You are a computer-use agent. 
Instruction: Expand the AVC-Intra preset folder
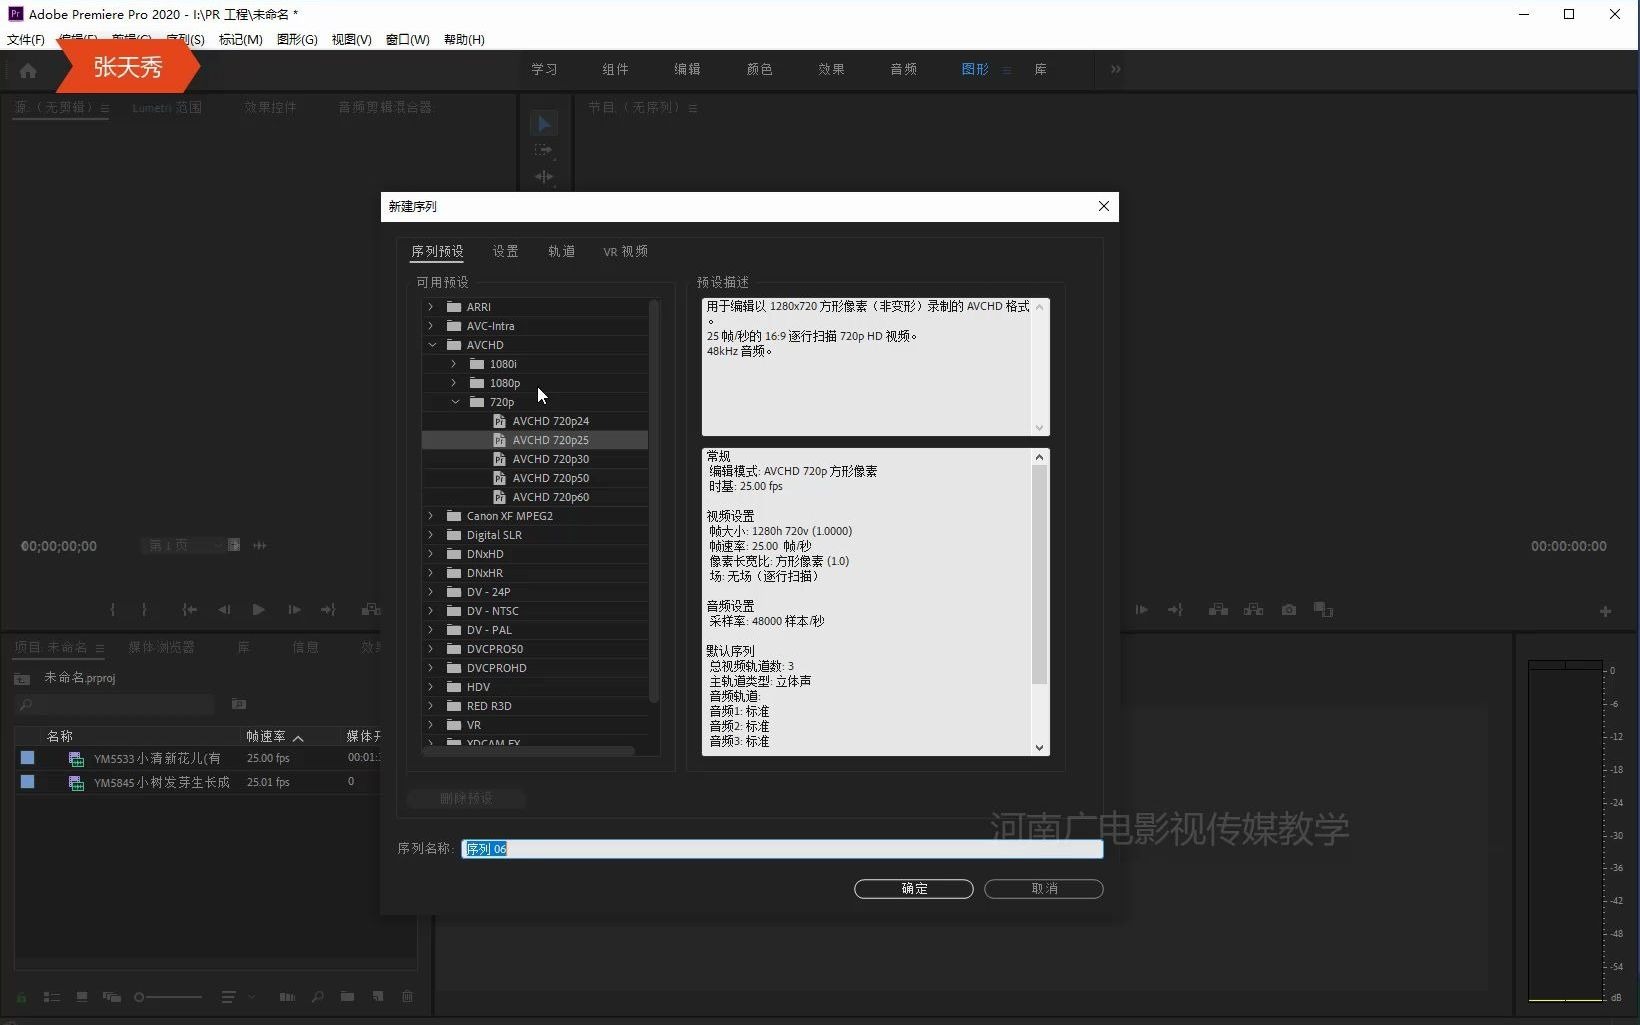click(431, 326)
